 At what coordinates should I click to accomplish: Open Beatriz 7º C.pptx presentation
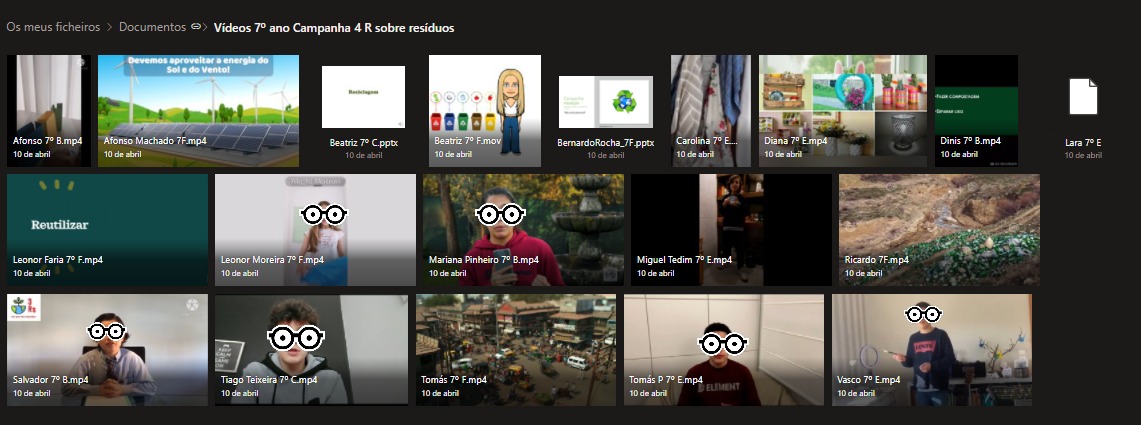point(363,98)
